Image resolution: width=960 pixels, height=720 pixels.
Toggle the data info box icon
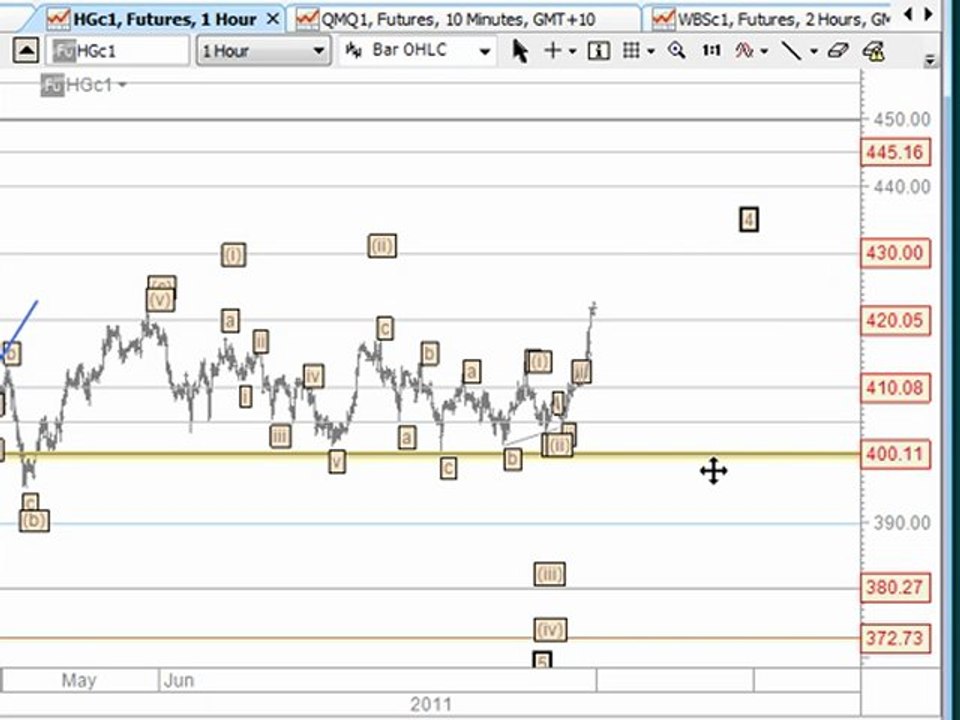click(598, 51)
